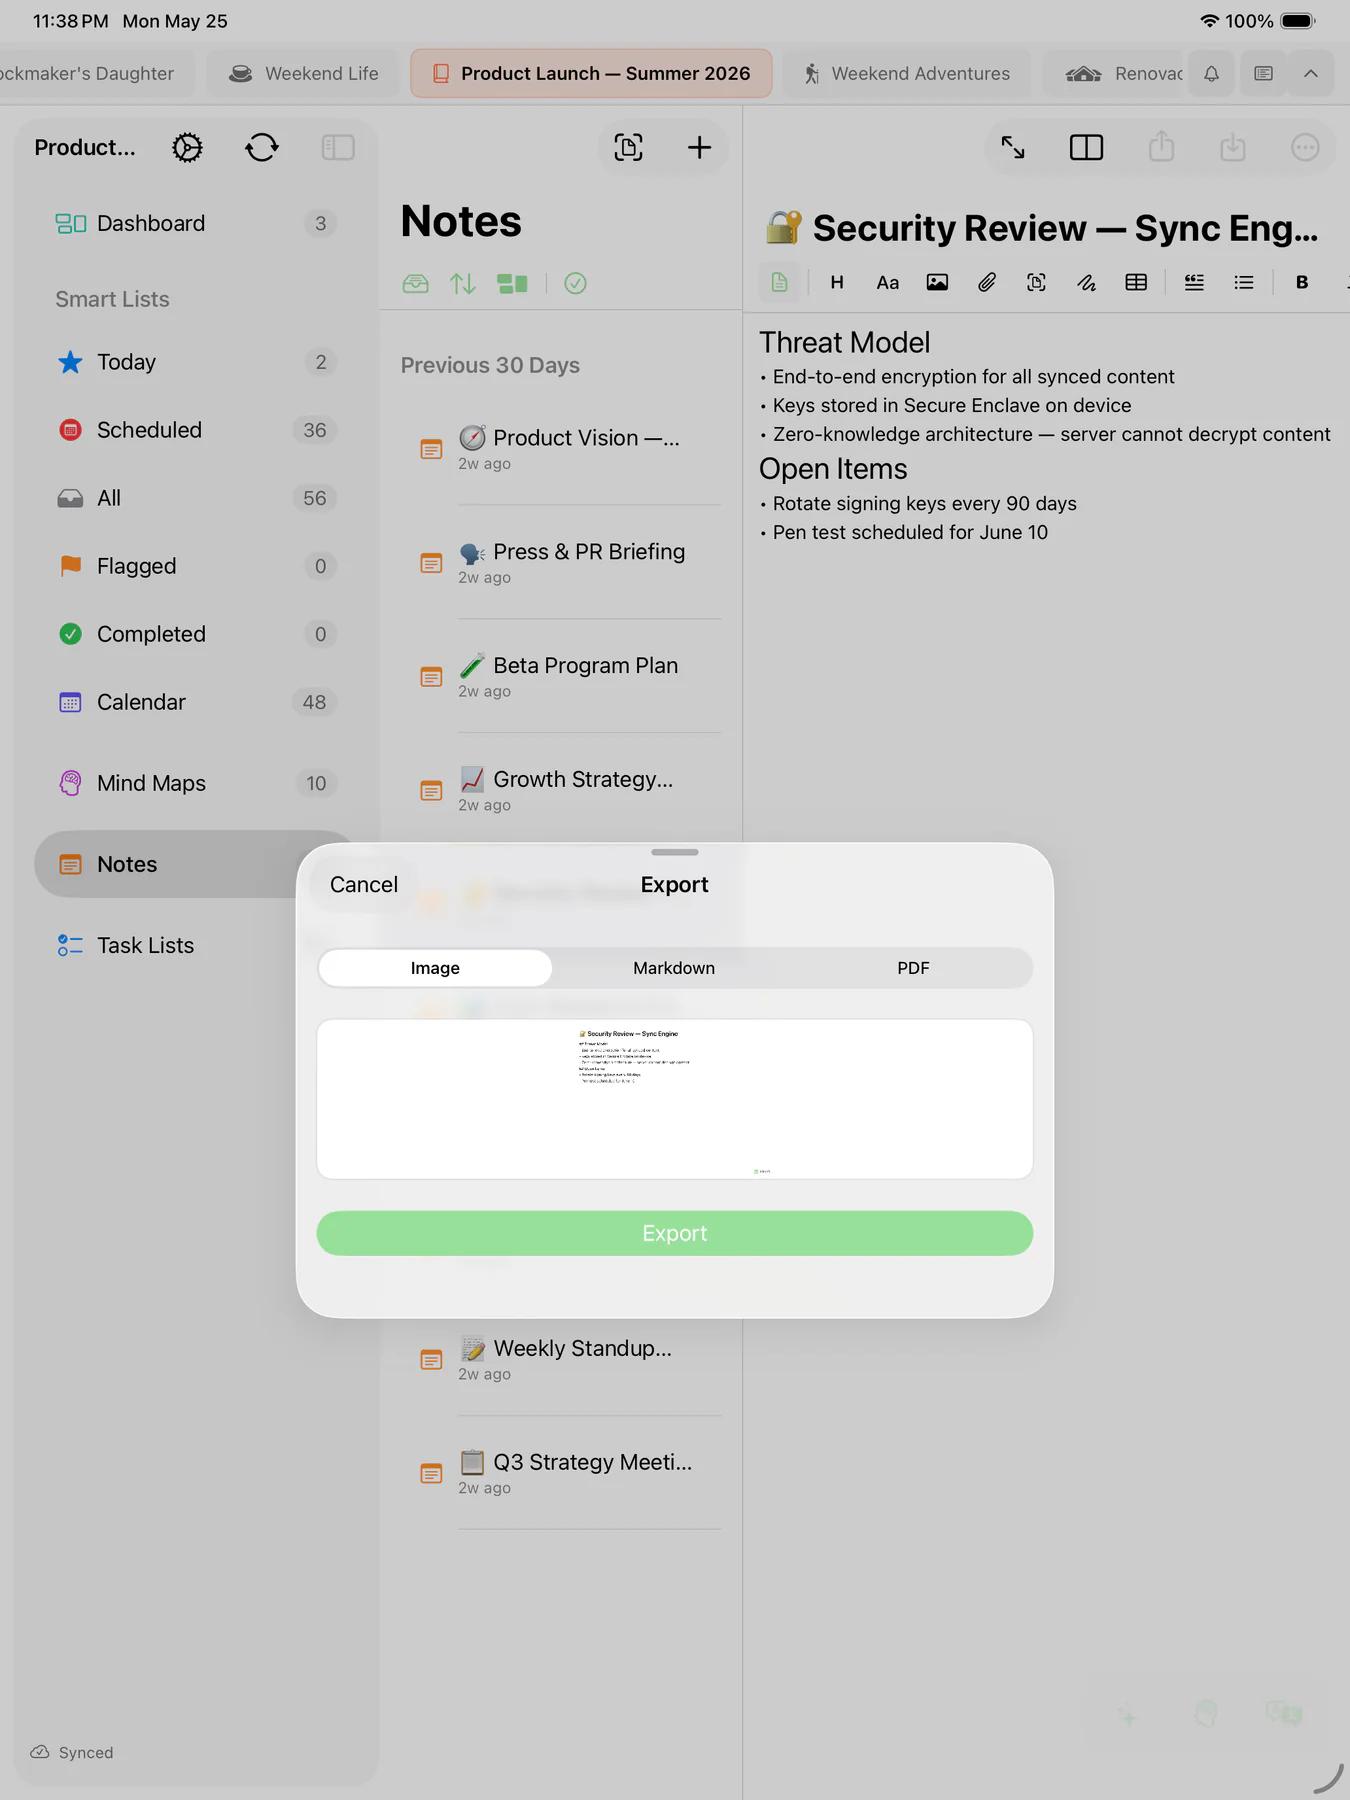This screenshot has width=1350, height=1800.
Task: Open Beta Program Plan note
Action: (561, 677)
